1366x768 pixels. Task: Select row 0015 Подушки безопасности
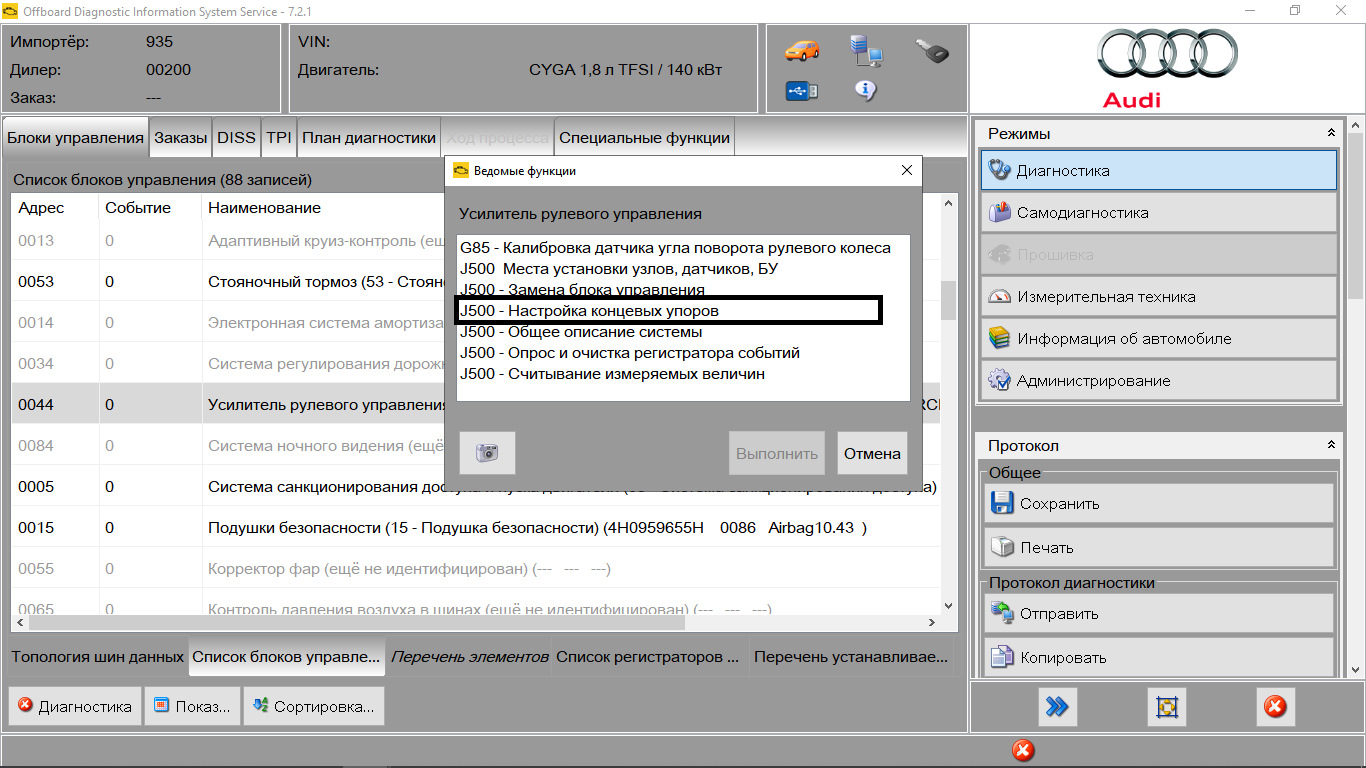click(x=476, y=528)
